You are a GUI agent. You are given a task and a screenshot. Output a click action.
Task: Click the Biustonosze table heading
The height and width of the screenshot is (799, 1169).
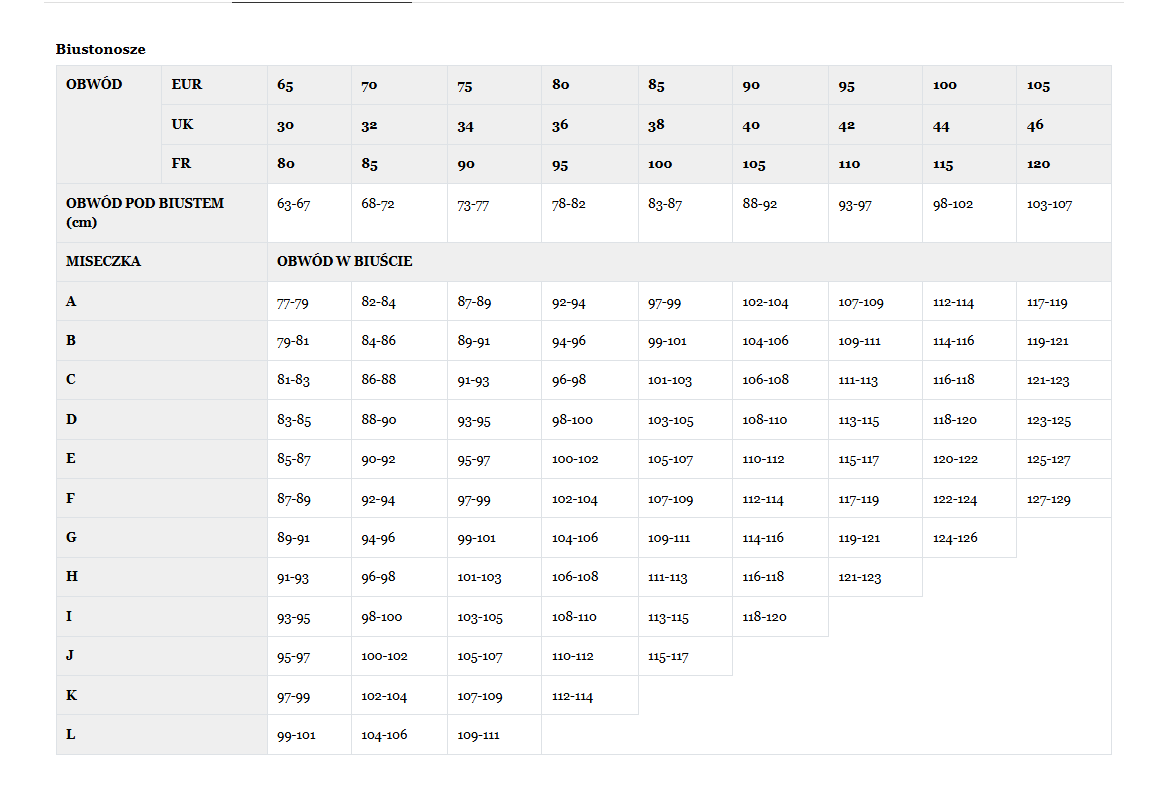pyautogui.click(x=100, y=49)
